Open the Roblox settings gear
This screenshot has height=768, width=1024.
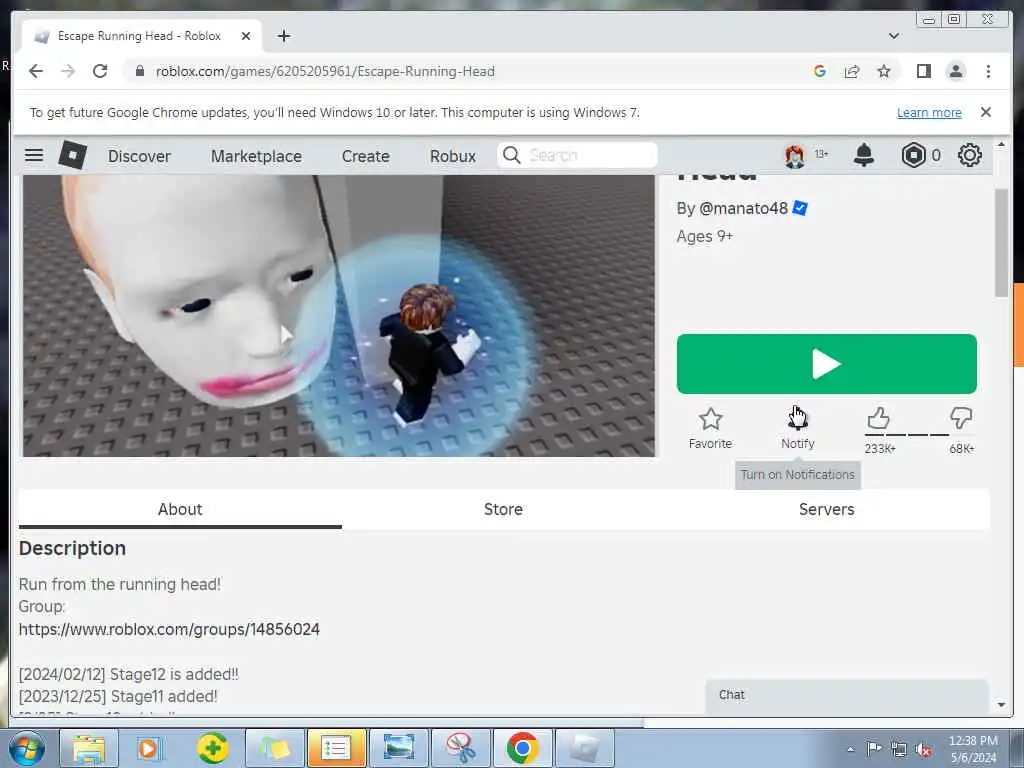969,155
